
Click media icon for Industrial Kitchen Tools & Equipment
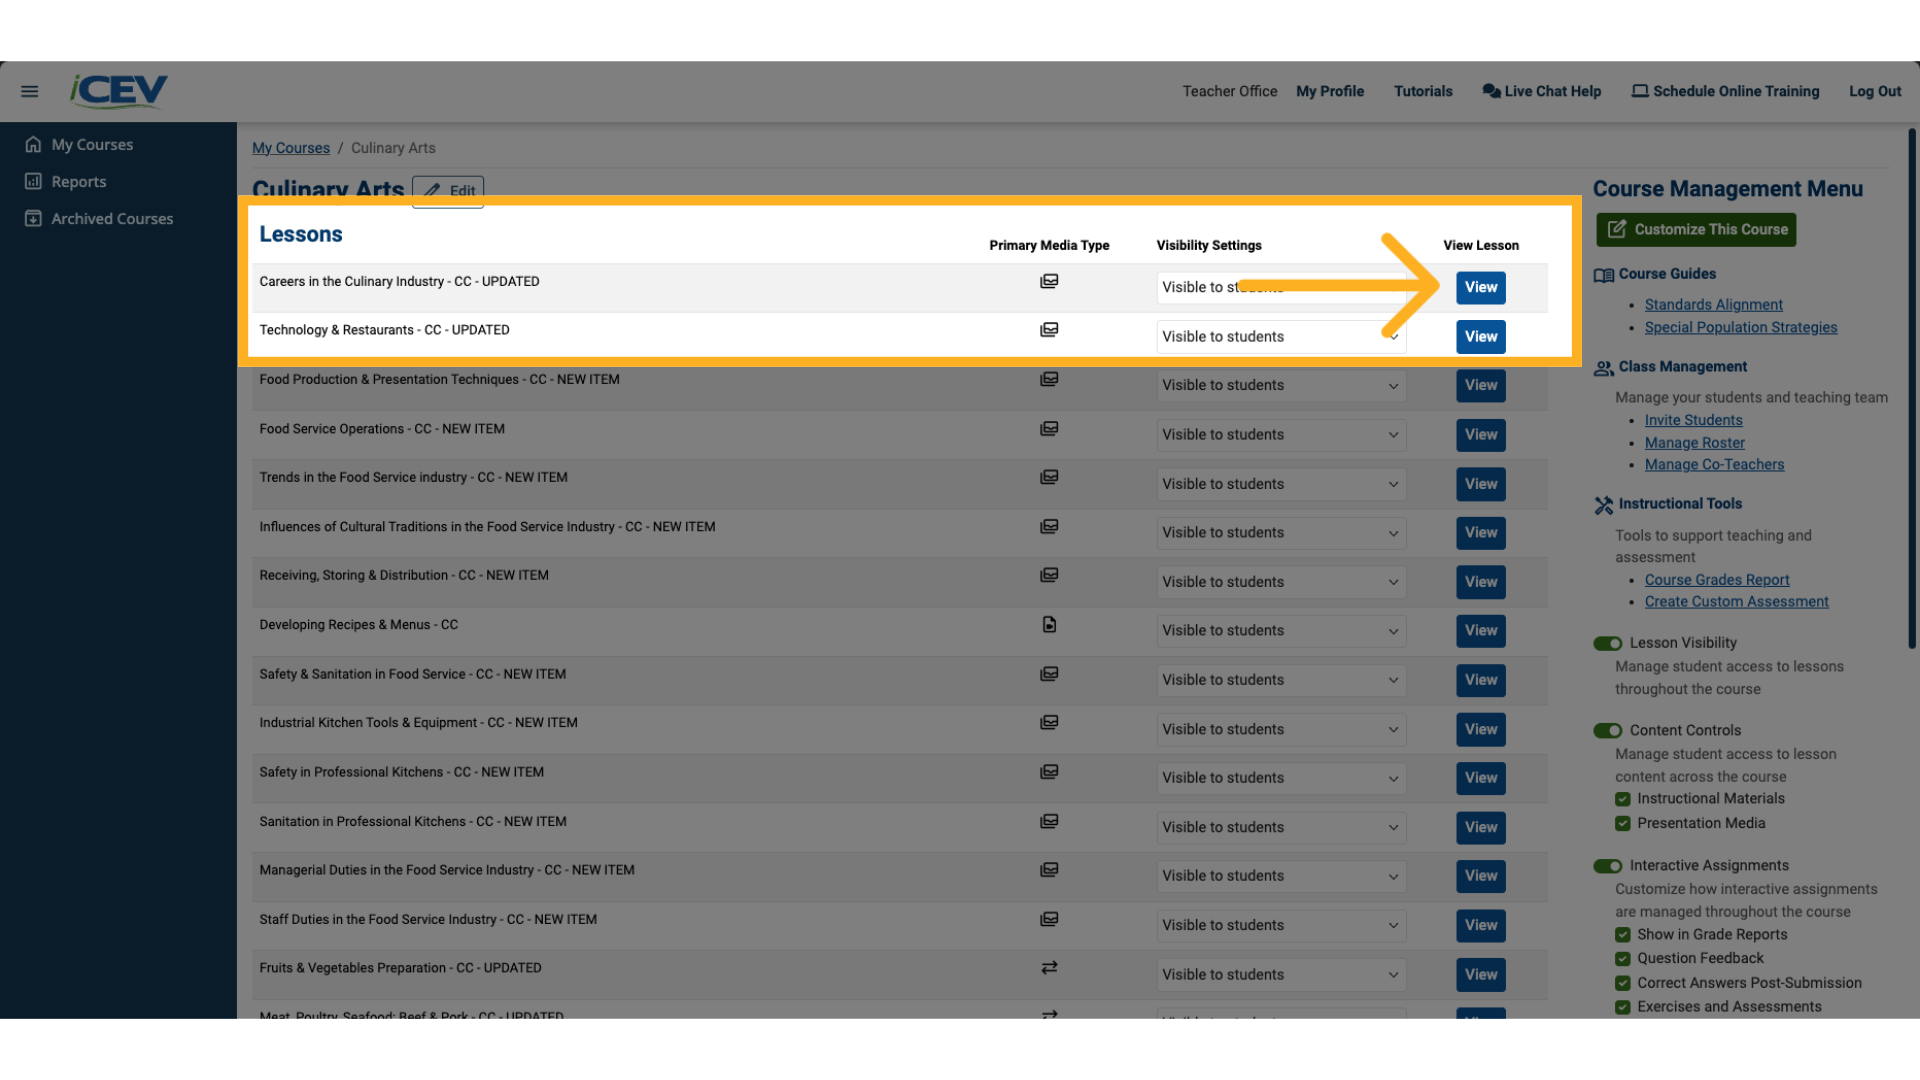click(1049, 722)
